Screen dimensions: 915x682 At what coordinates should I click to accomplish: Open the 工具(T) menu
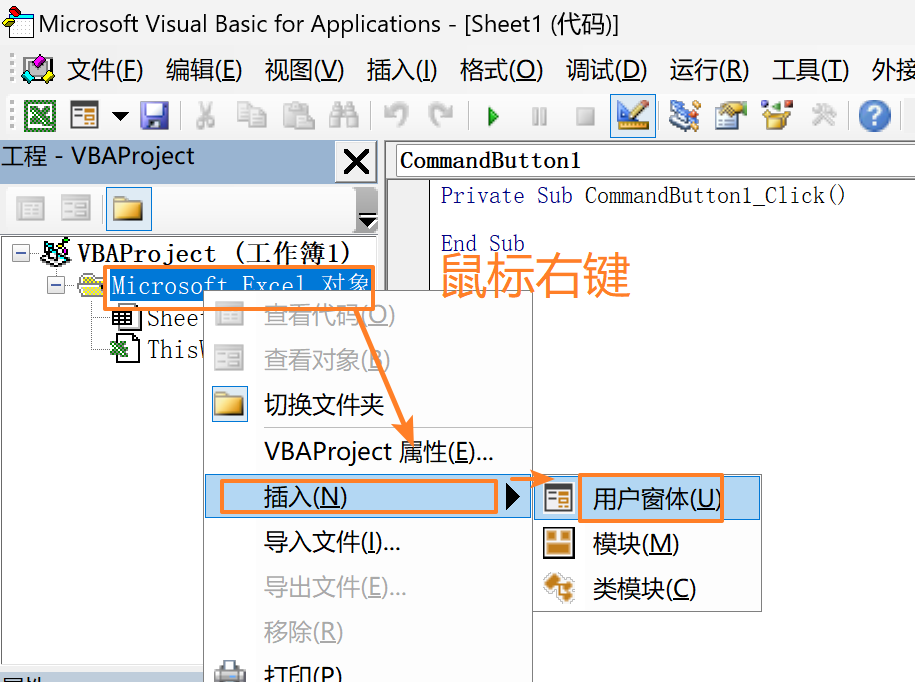pyautogui.click(x=811, y=71)
